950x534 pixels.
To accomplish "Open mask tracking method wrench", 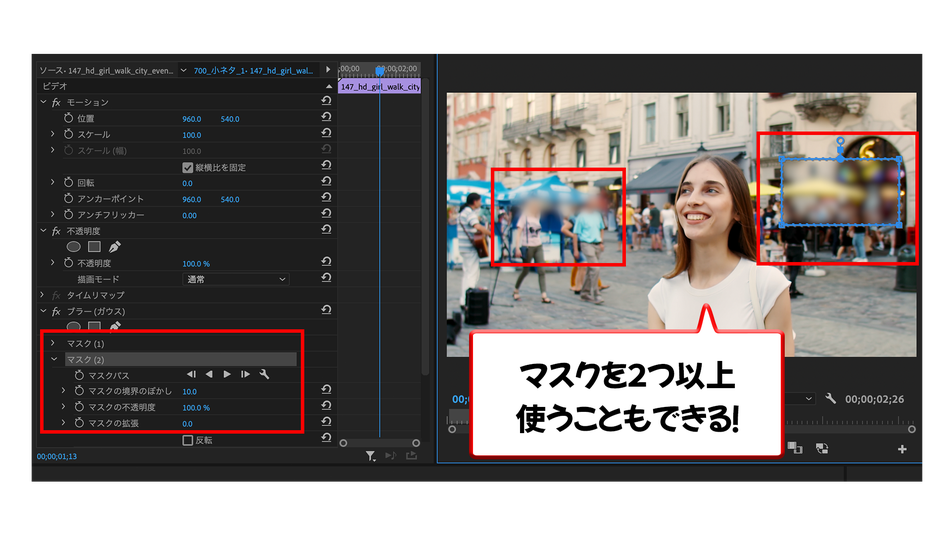I will pyautogui.click(x=264, y=374).
